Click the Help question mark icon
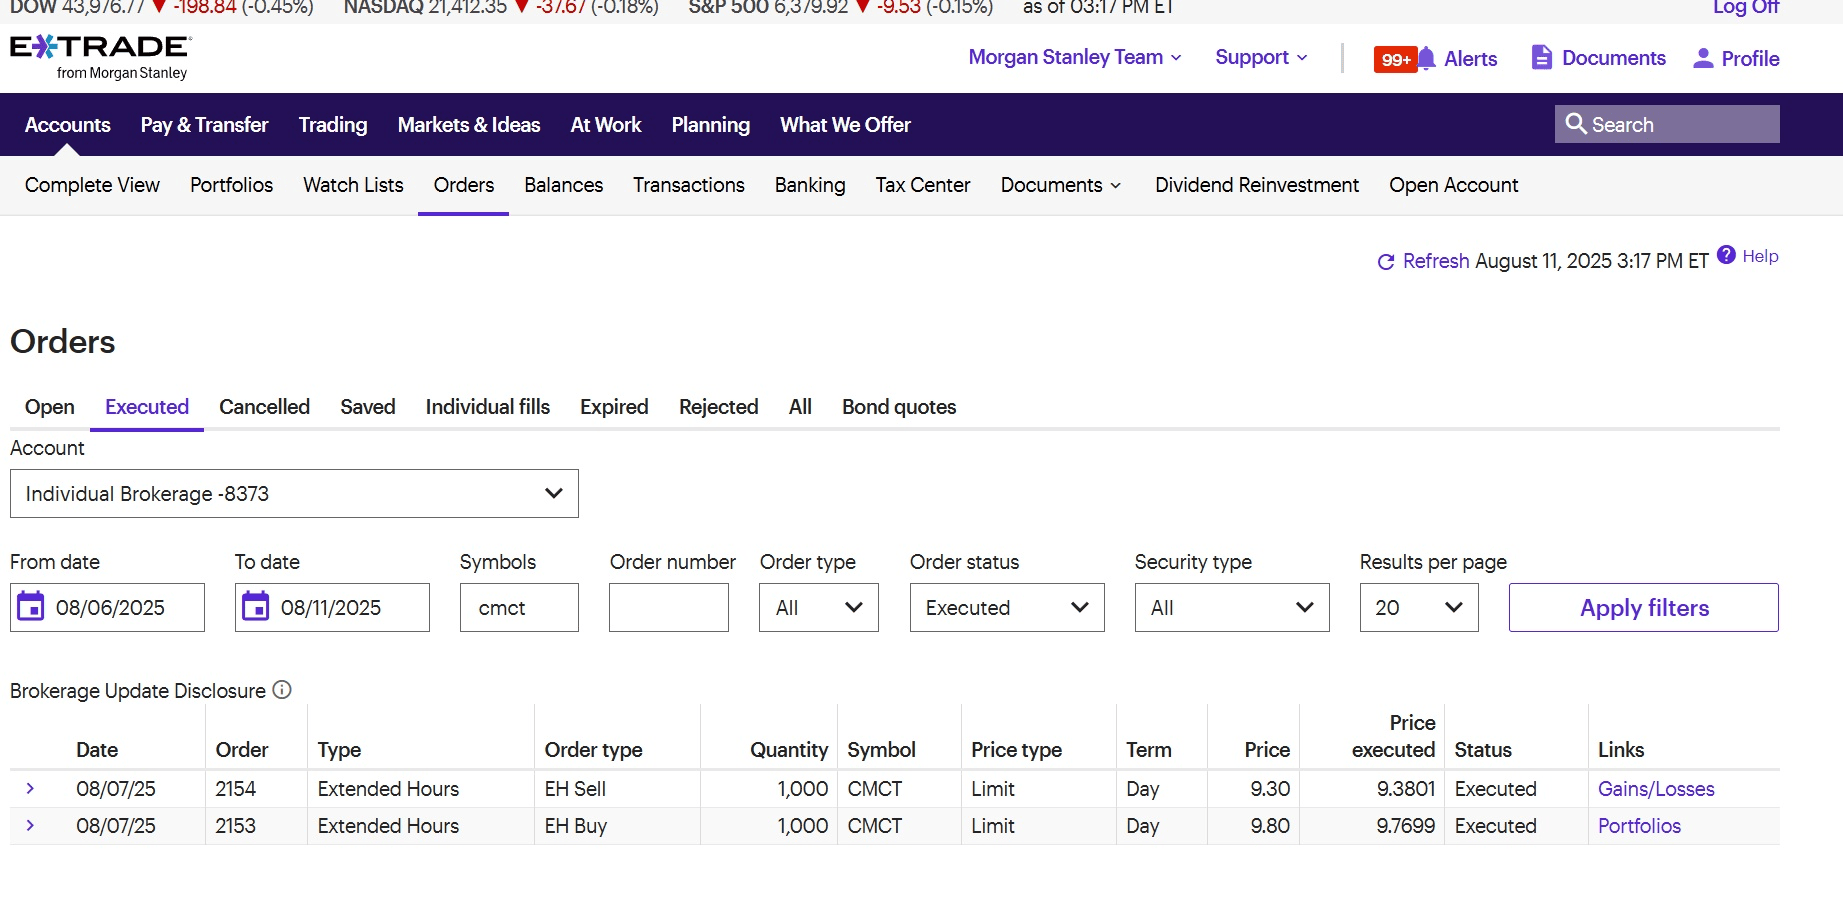 click(x=1726, y=255)
